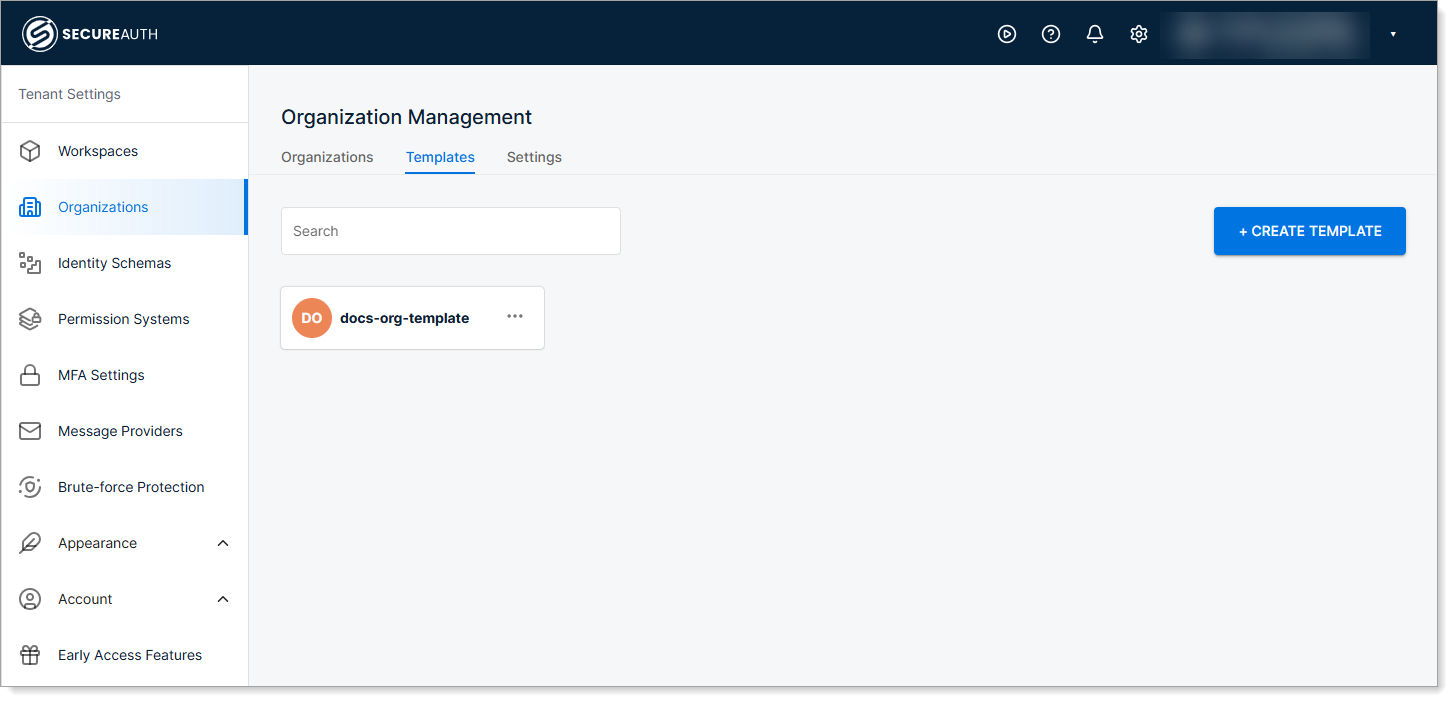Open Permission Systems settings
Image resolution: width=1453 pixels, height=702 pixels.
tap(123, 319)
